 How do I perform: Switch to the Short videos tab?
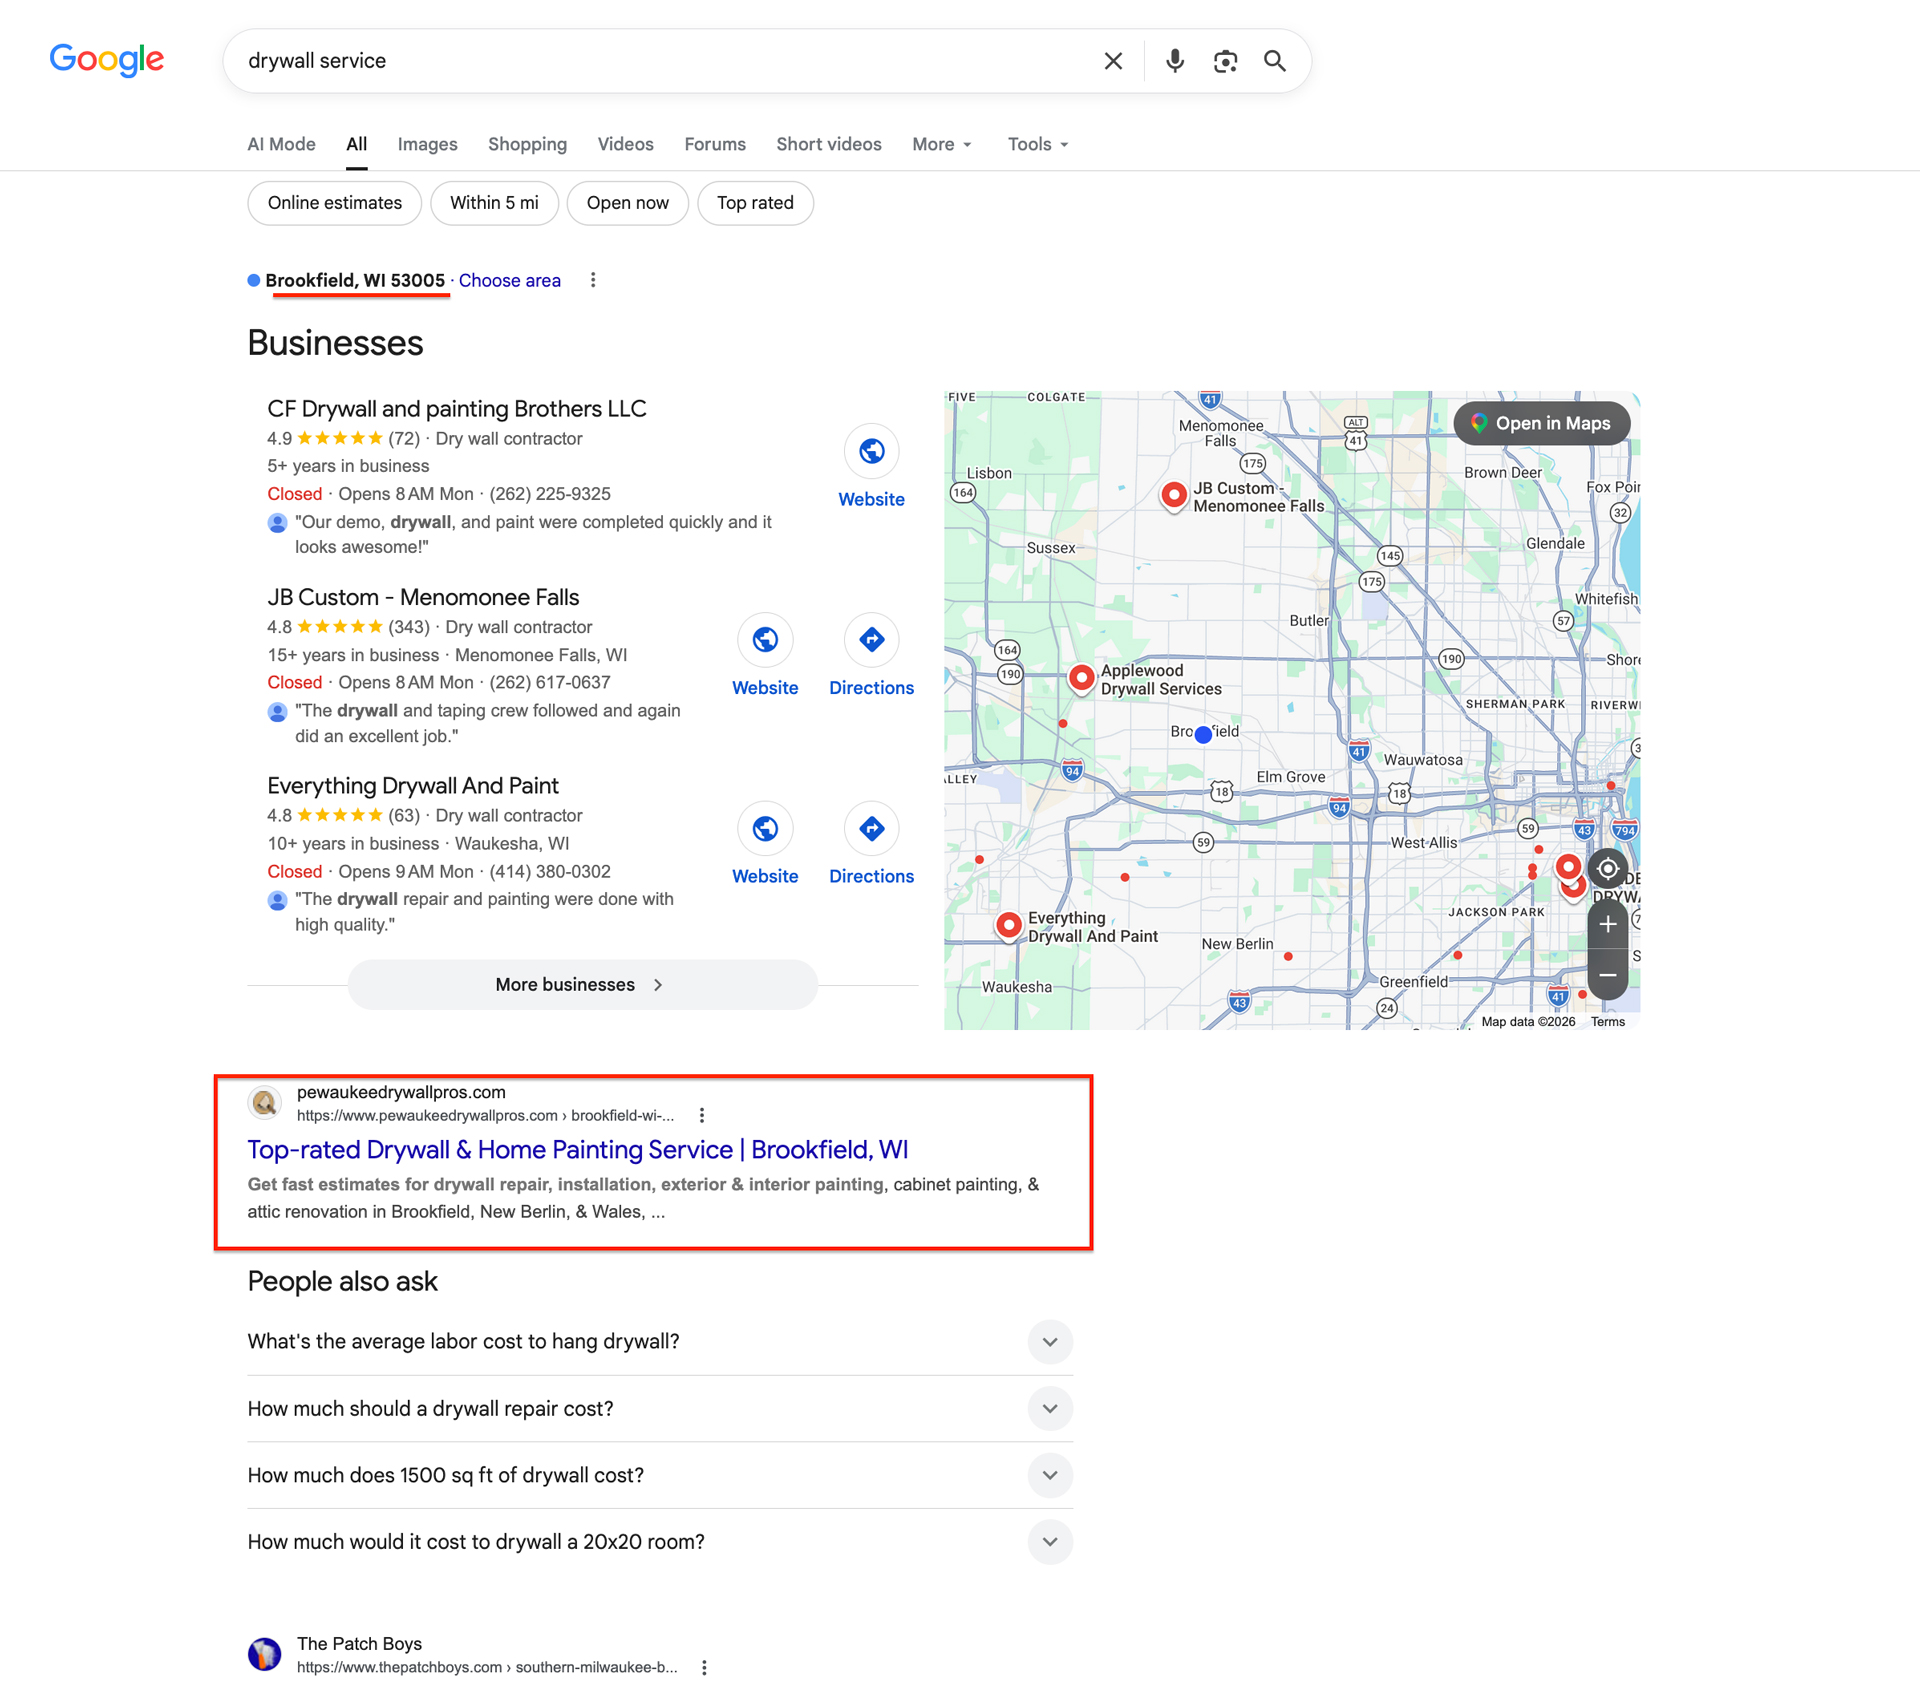[x=829, y=144]
